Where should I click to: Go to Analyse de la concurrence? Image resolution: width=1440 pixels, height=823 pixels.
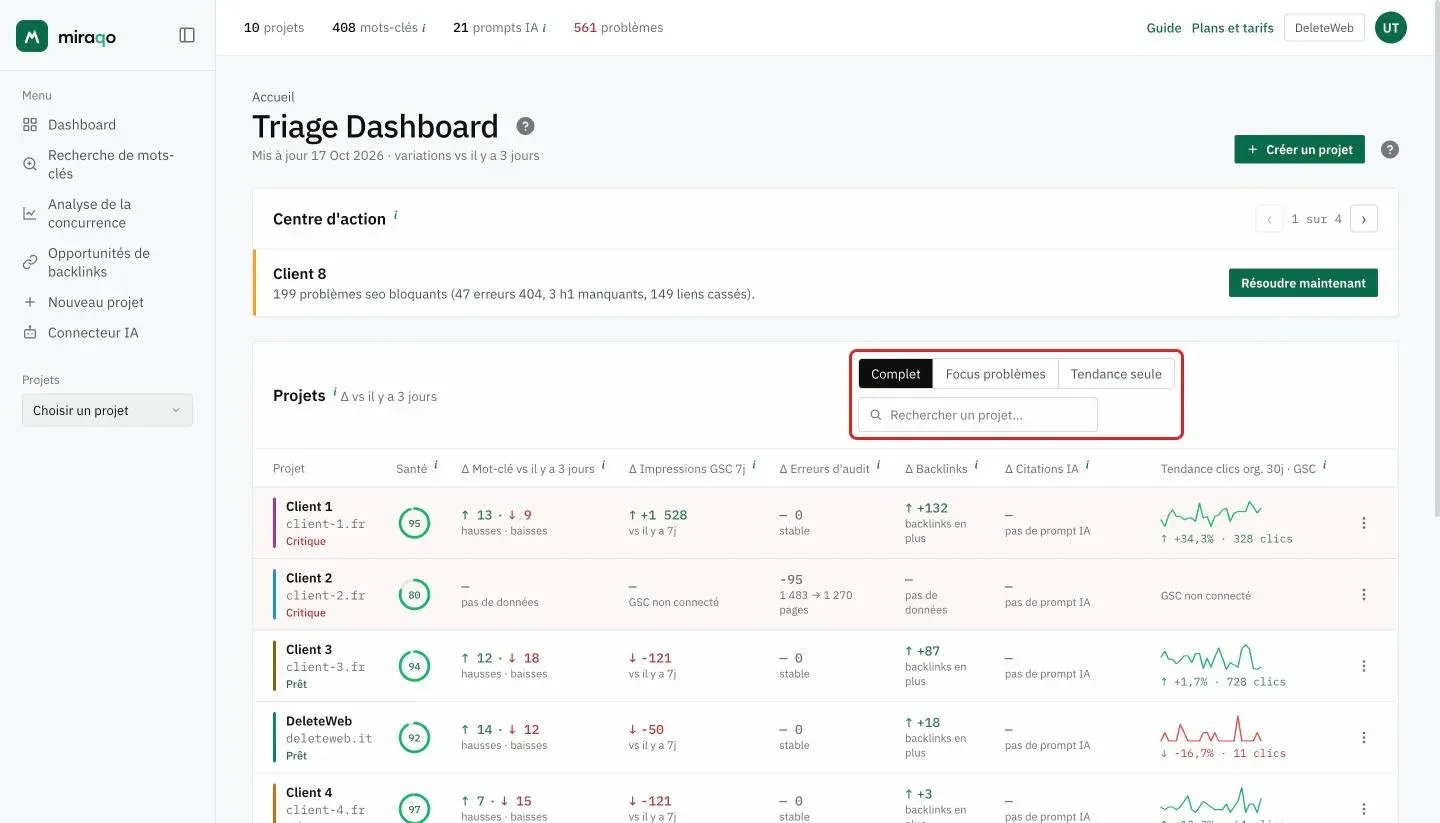point(107,213)
